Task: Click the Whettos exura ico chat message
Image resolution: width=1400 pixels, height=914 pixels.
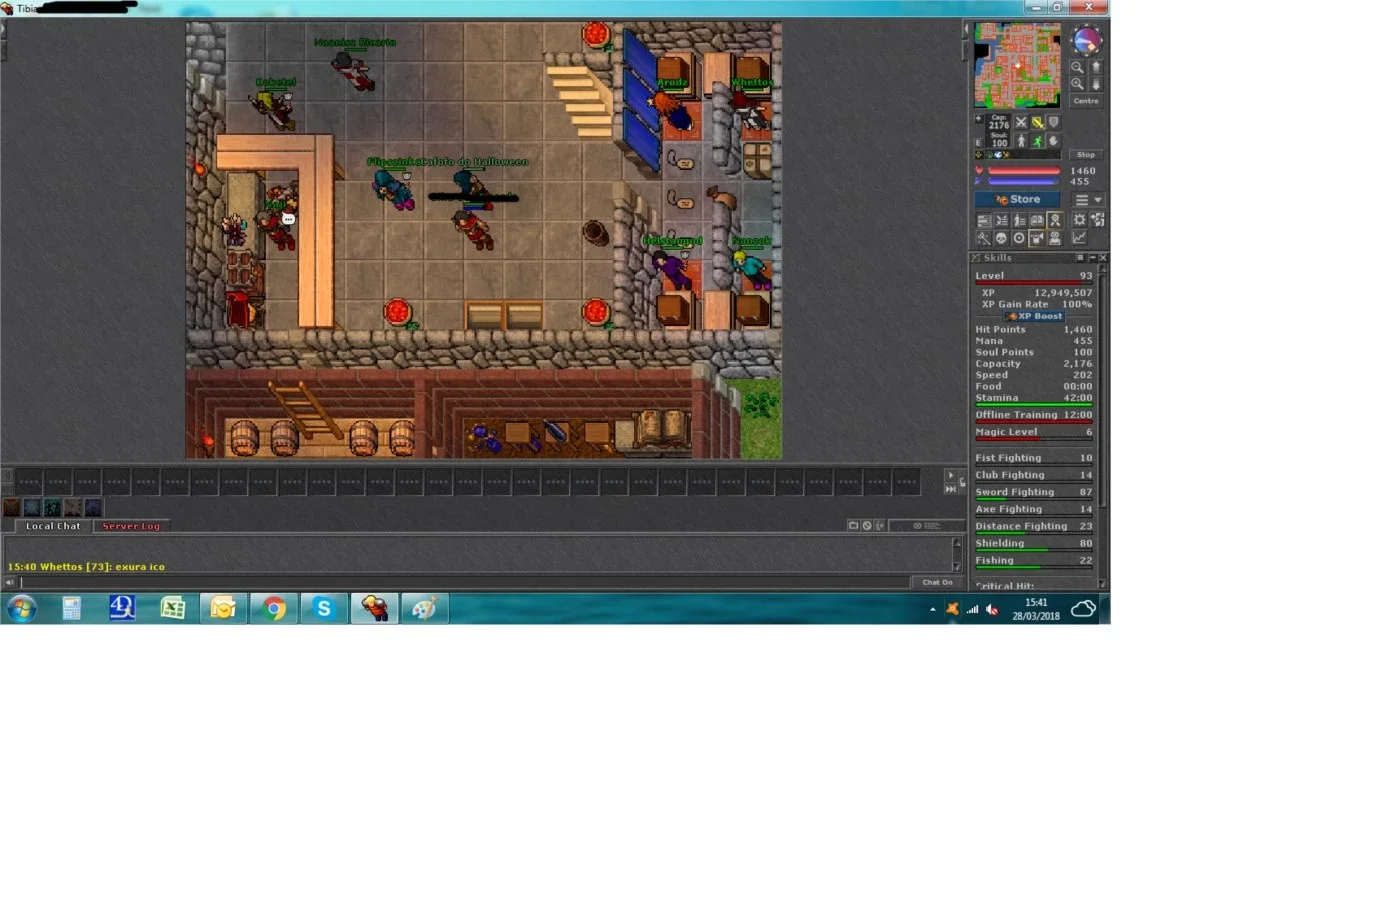Action: [86, 567]
